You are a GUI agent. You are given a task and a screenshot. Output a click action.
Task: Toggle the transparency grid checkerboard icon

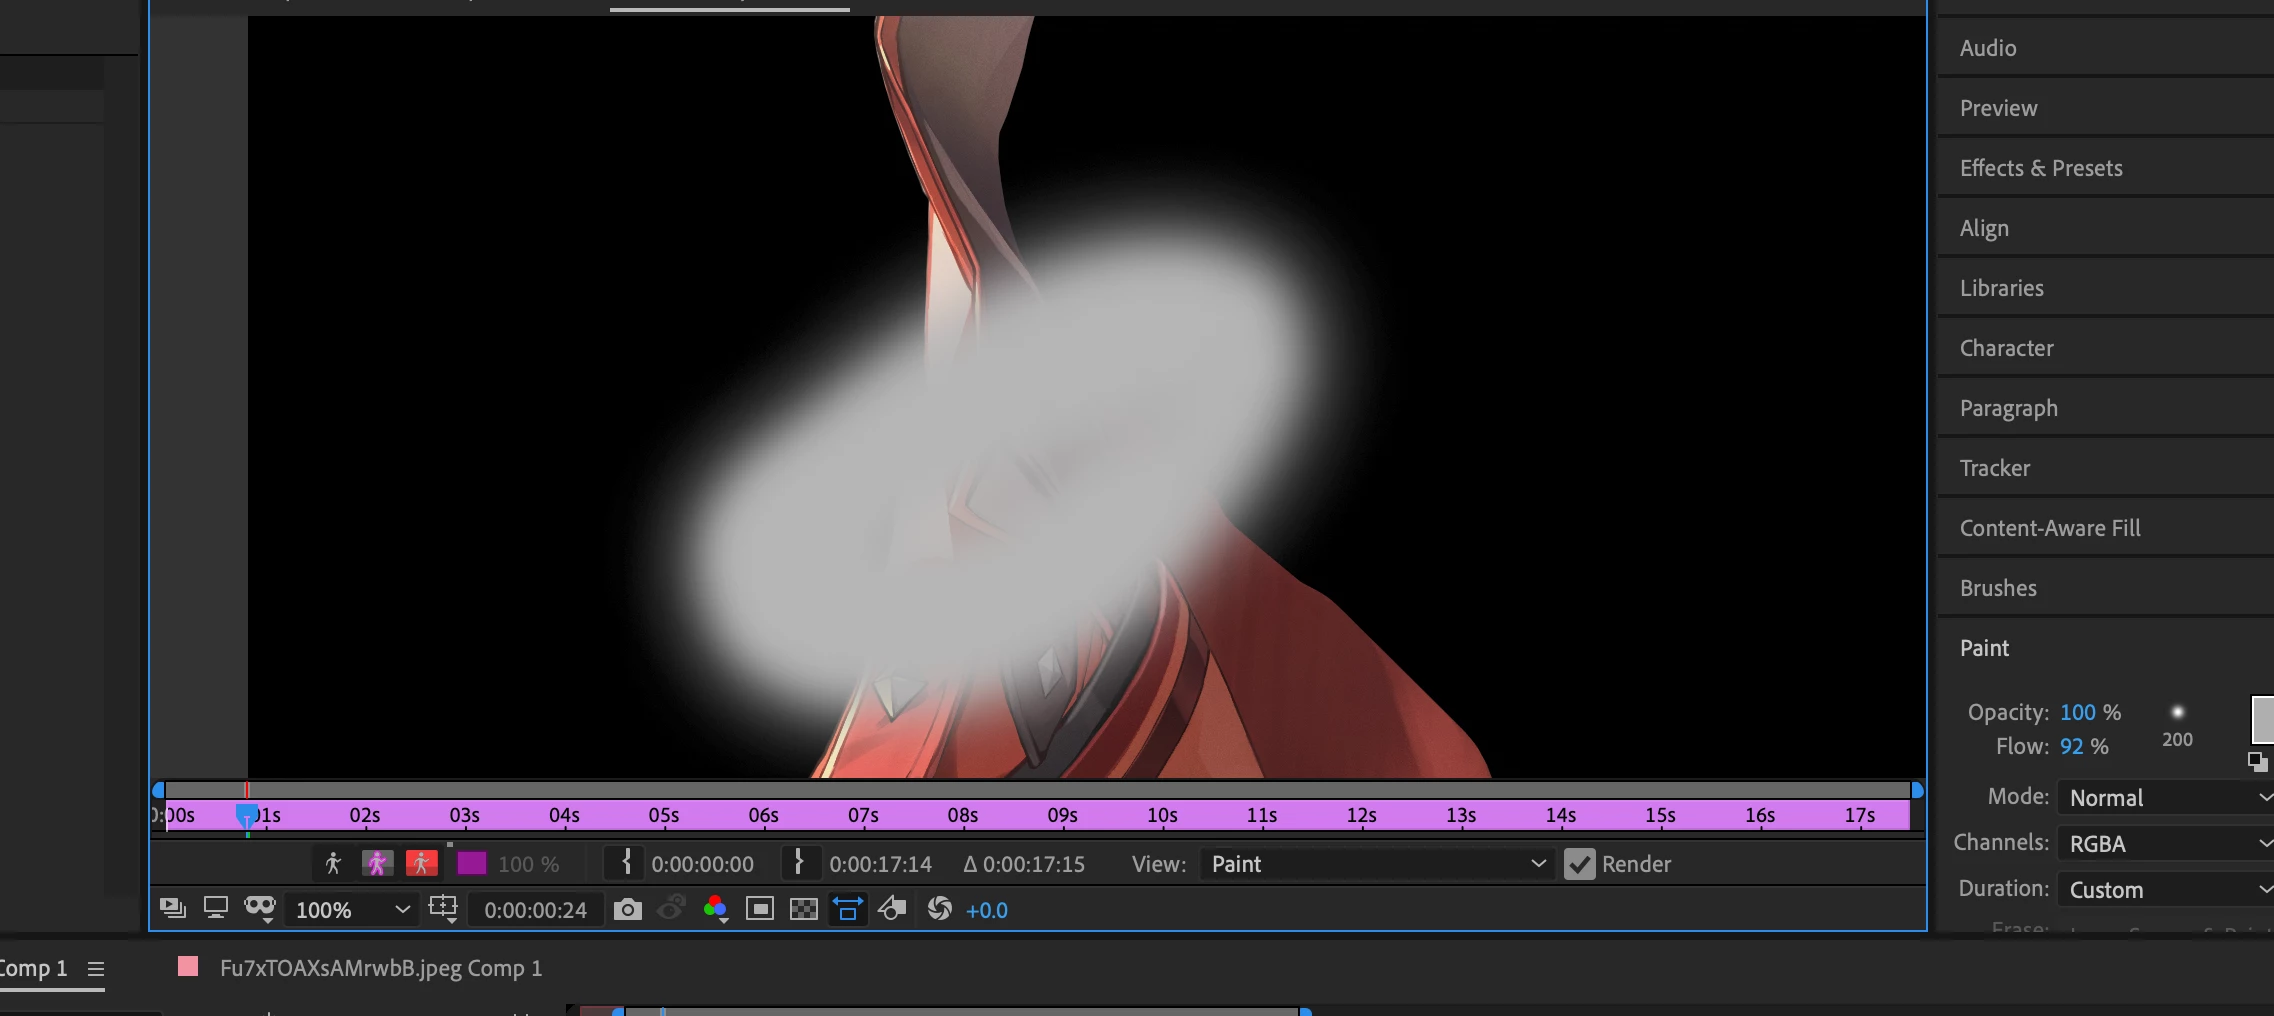(x=804, y=909)
